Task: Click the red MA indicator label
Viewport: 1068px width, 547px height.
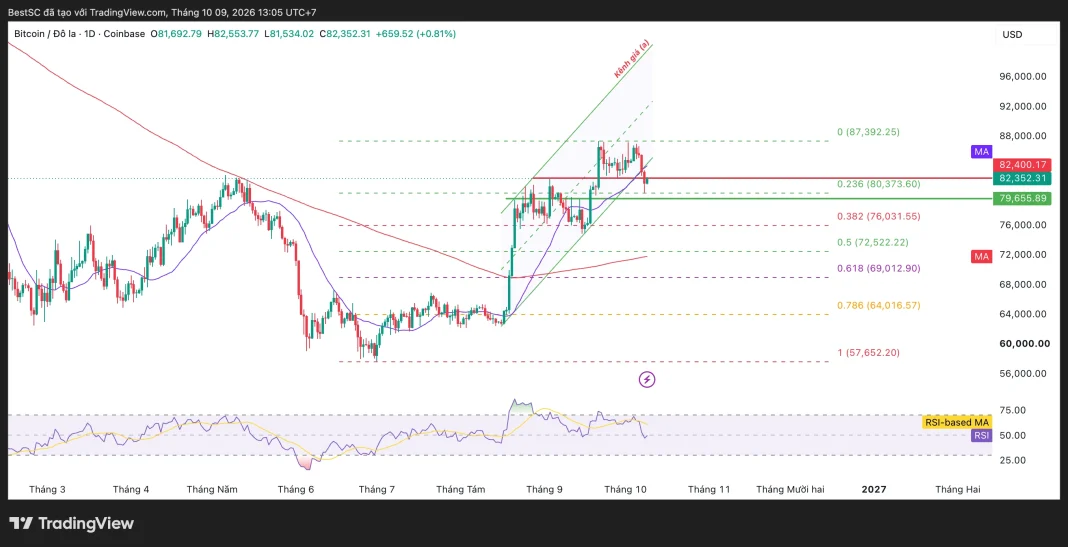Action: tap(981, 256)
